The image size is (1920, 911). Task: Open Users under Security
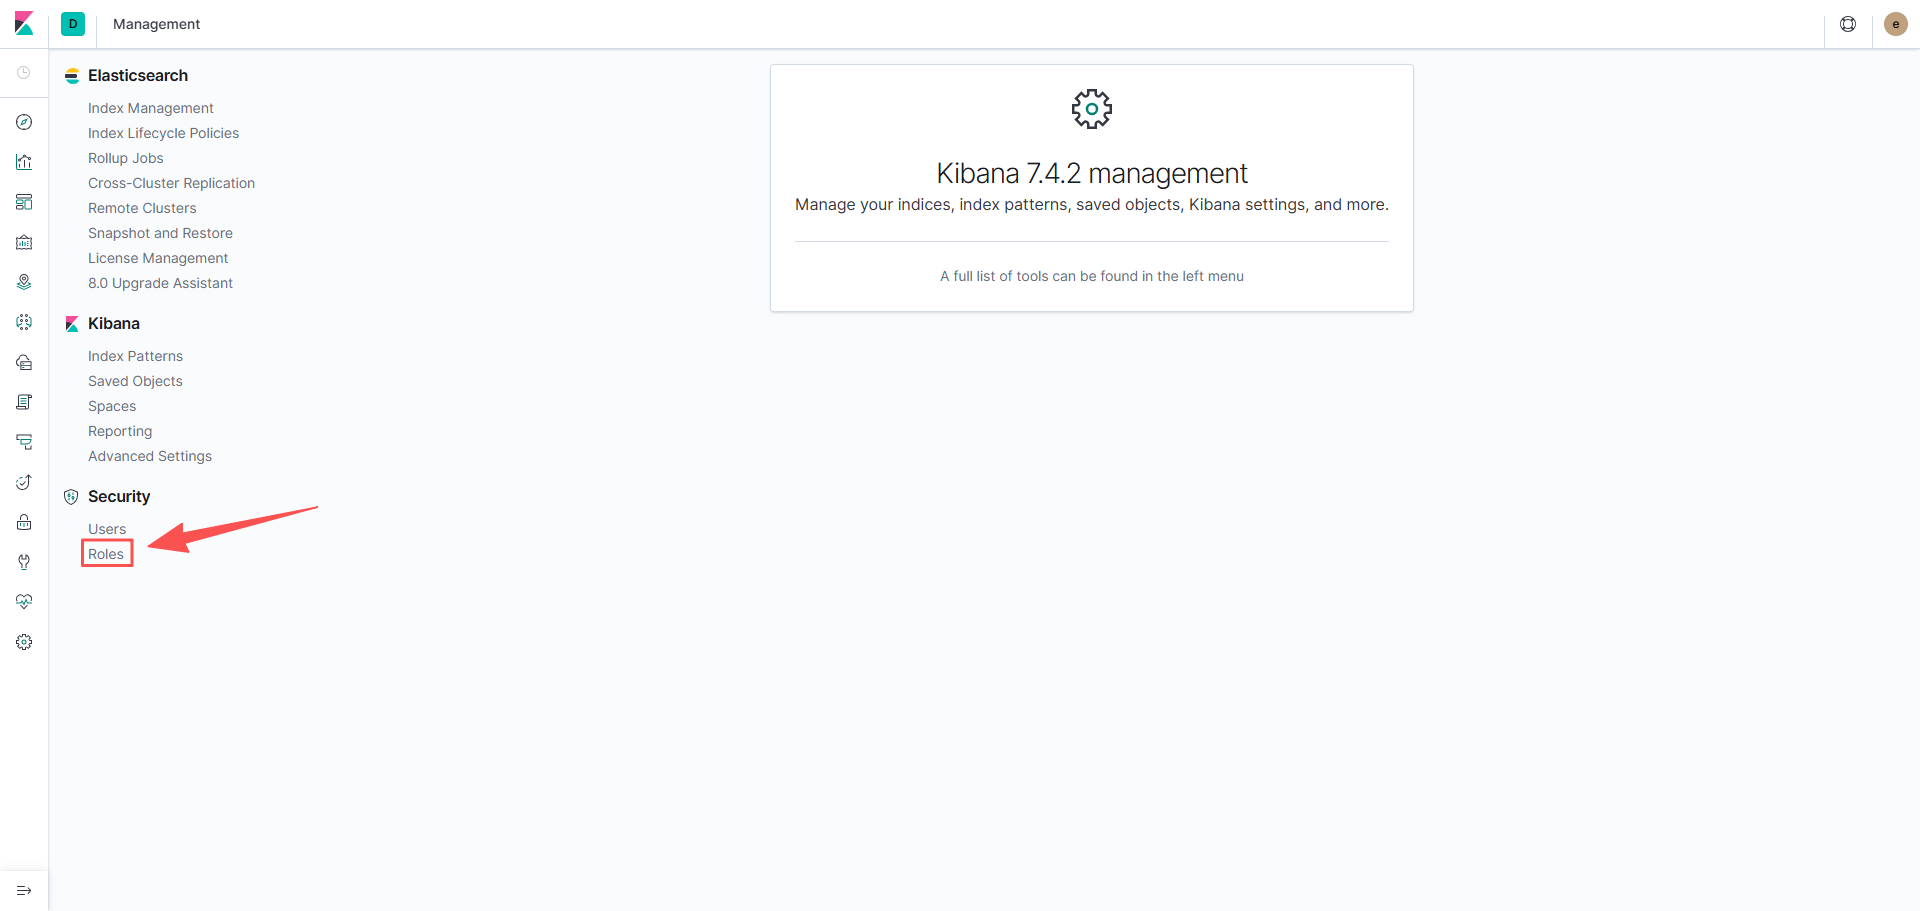coord(107,529)
